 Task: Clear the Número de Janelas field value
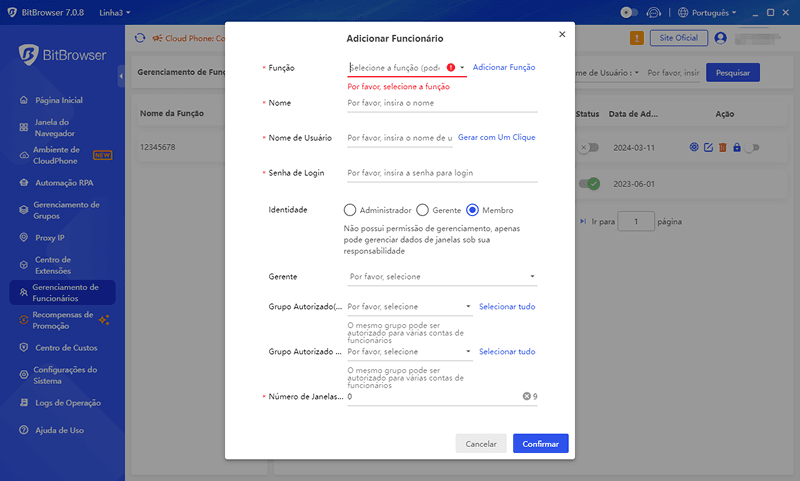pyautogui.click(x=526, y=397)
